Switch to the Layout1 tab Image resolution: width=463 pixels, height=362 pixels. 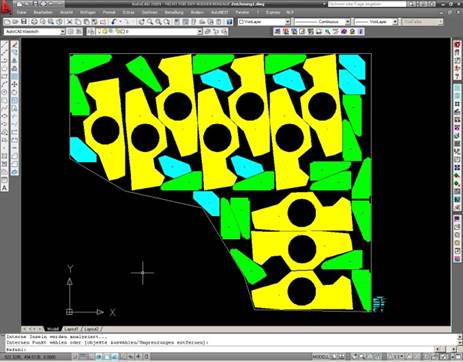pyautogui.click(x=71, y=329)
